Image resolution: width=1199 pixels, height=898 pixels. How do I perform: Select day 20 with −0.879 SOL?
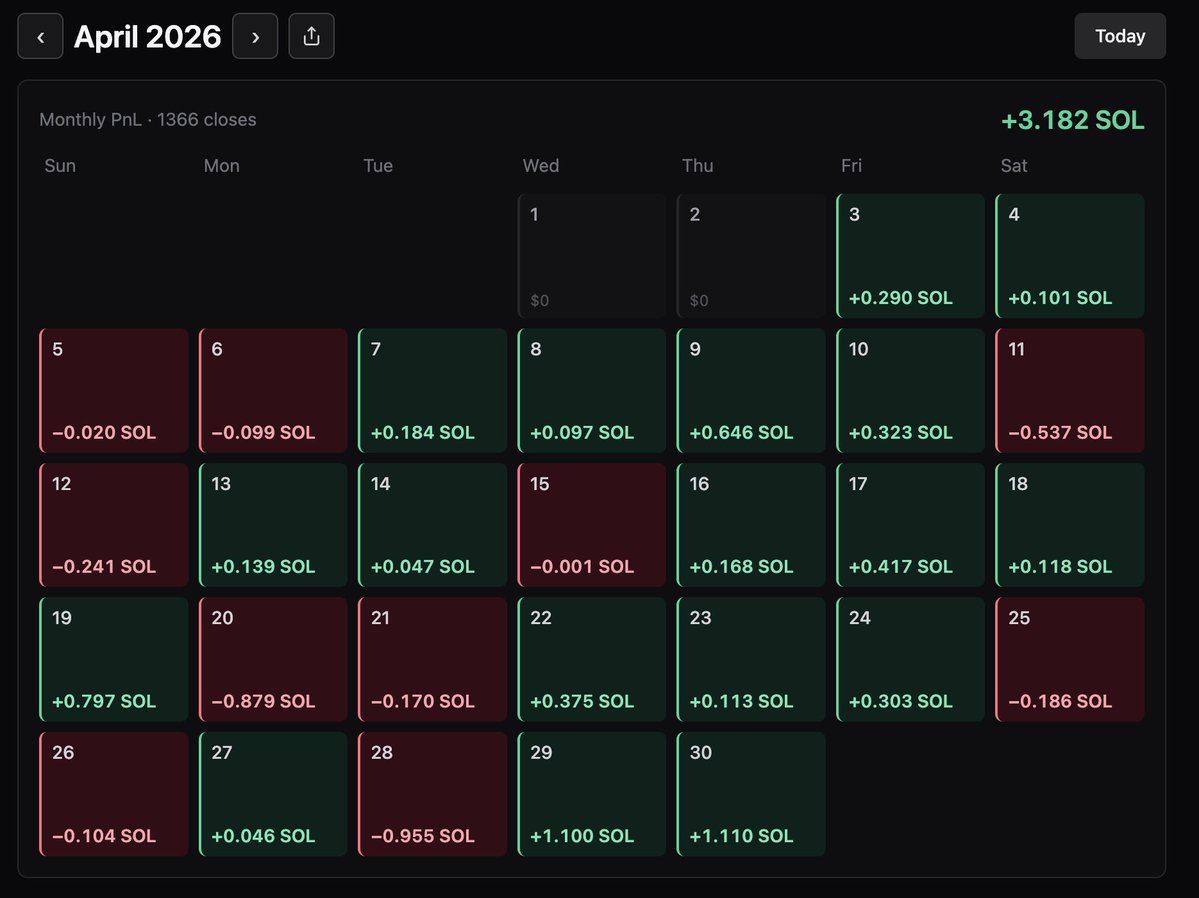pyautogui.click(x=273, y=659)
